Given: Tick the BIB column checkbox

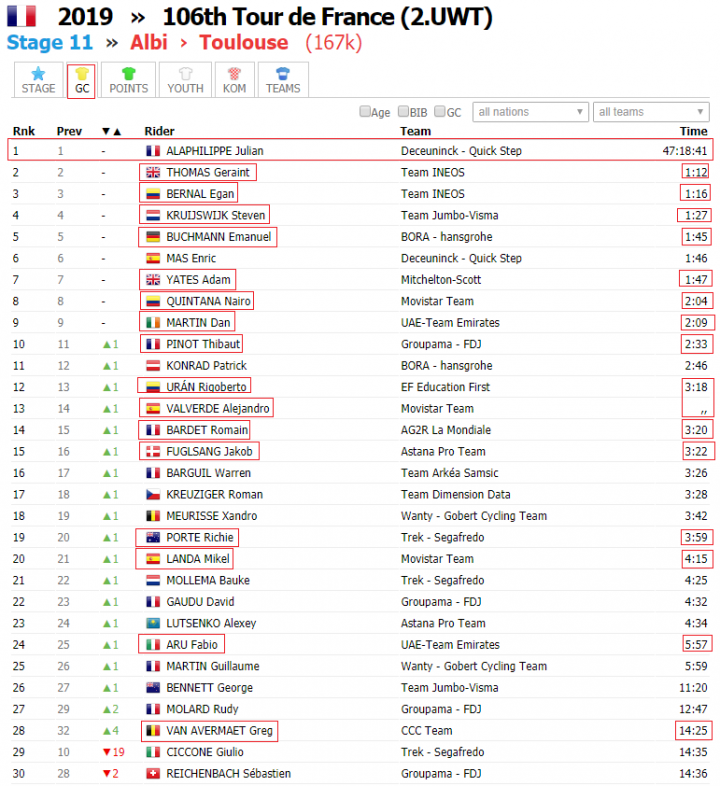Looking at the screenshot, I should [403, 111].
